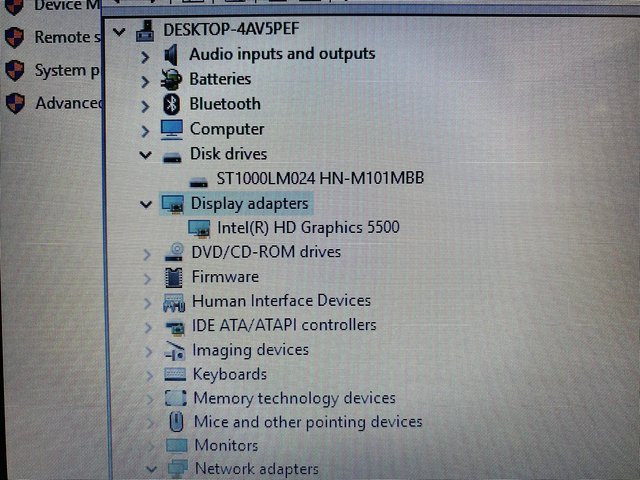Screen dimensions: 640x480
Task: Select the Imaging devices label
Action: point(251,350)
